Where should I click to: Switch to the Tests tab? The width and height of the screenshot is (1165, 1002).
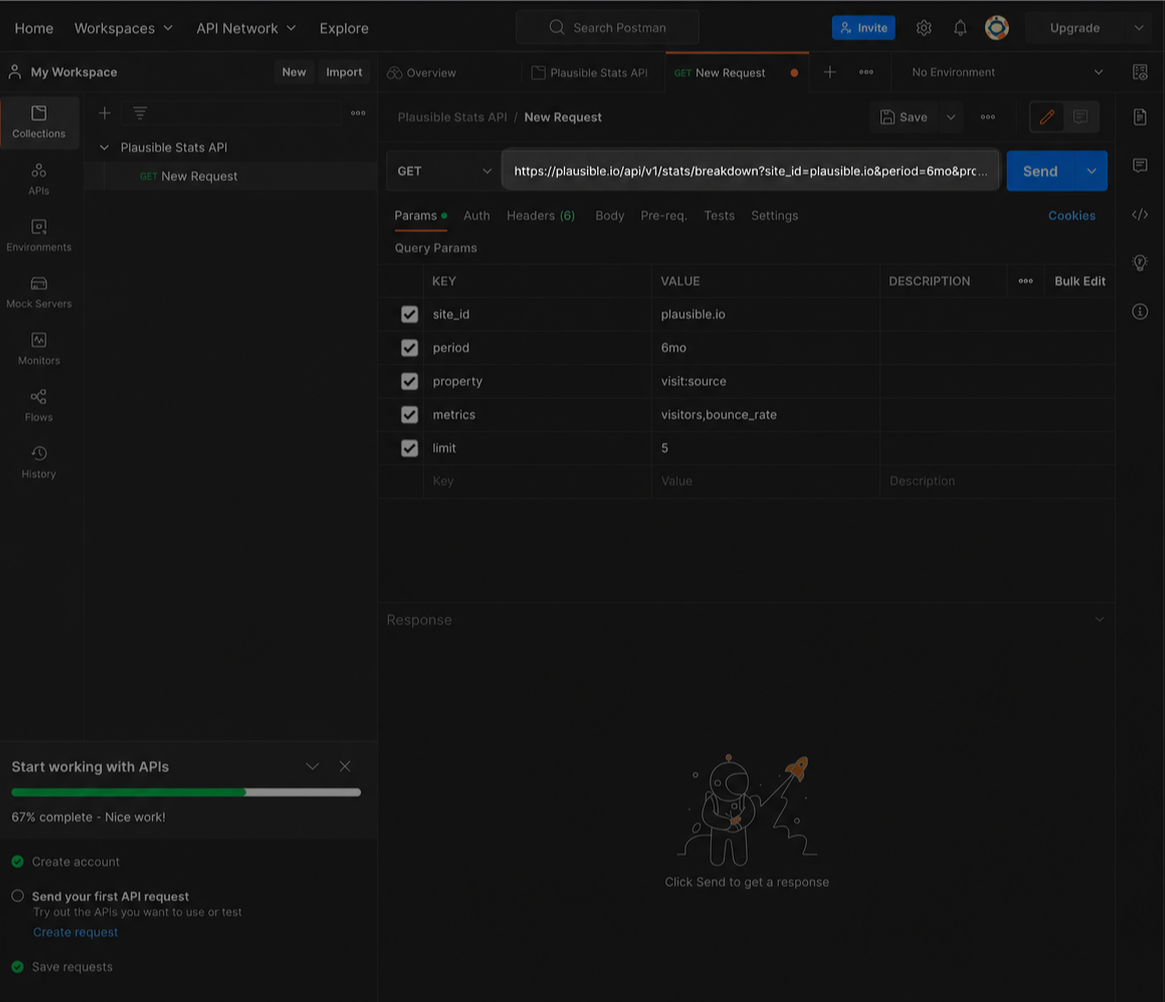719,215
